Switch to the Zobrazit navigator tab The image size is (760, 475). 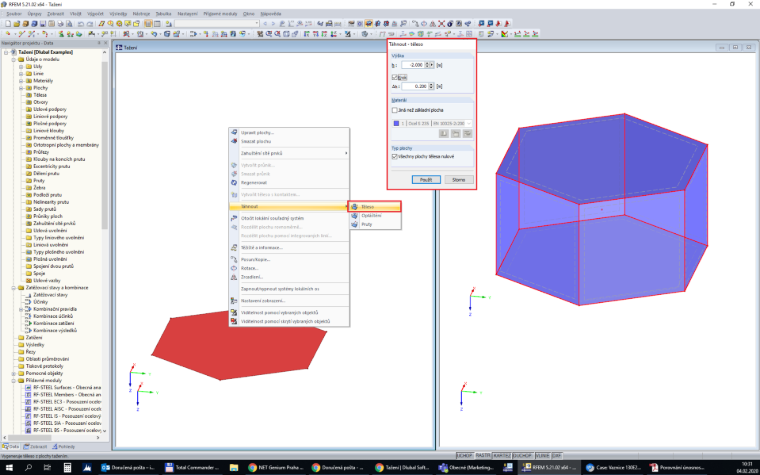35,447
